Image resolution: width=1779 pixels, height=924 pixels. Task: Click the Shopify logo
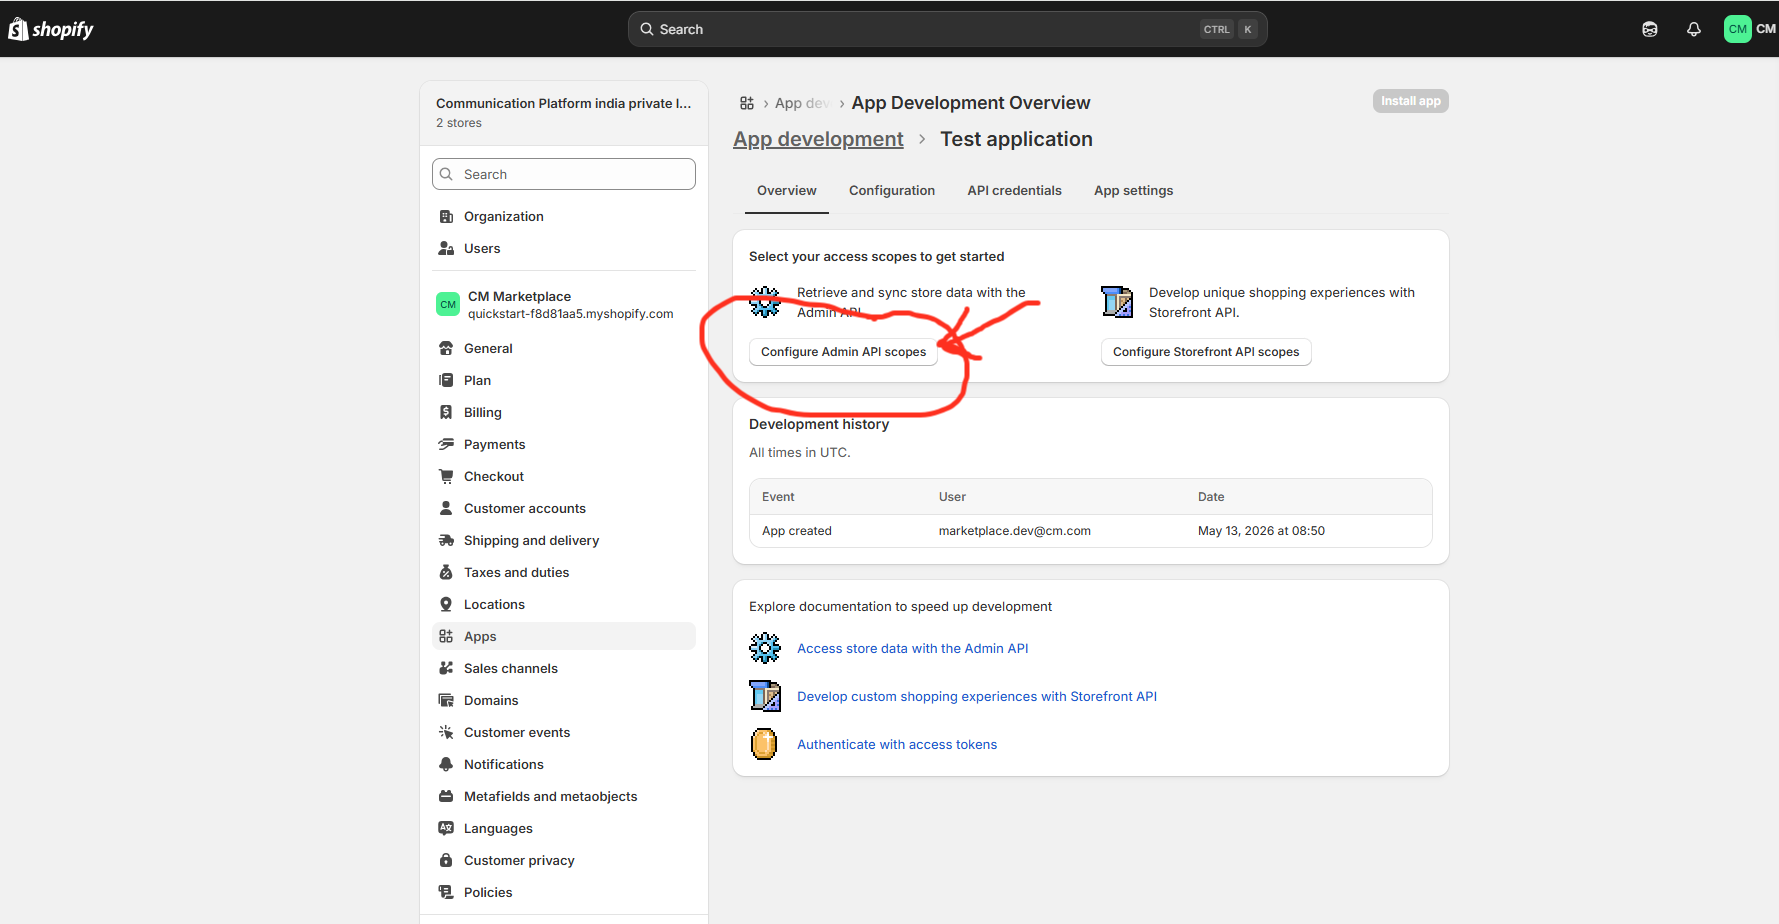click(51, 29)
